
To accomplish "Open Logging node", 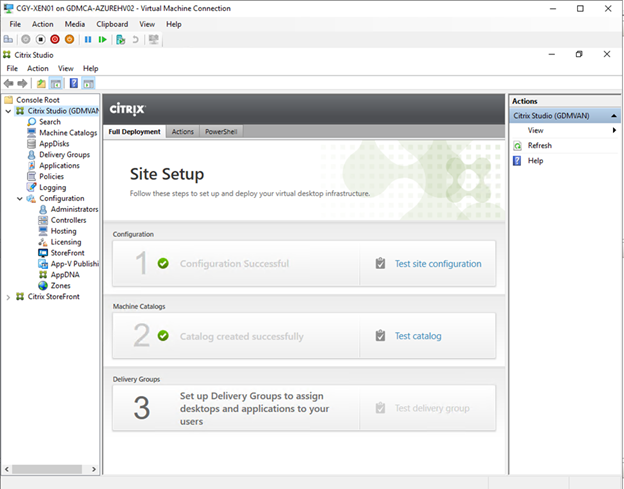I will tap(53, 187).
